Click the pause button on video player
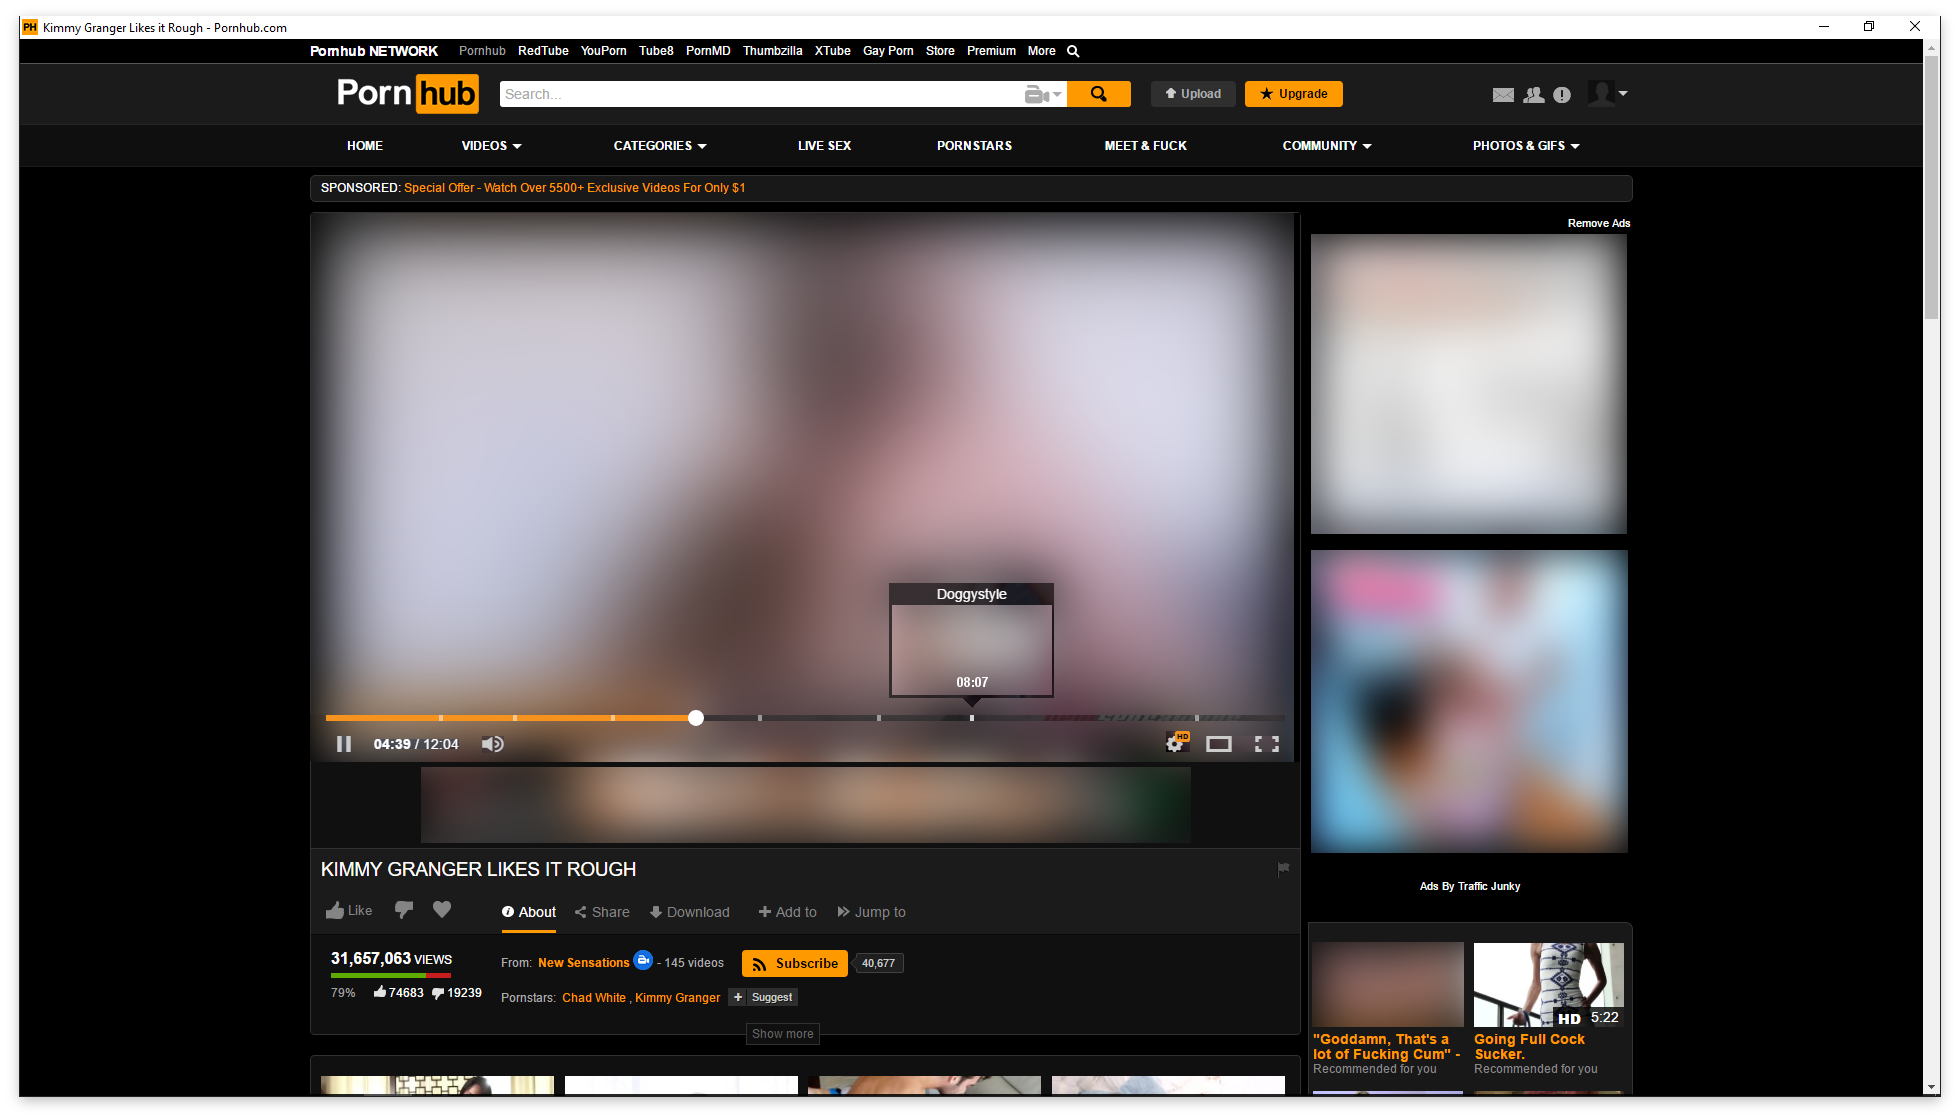Screen dimensions: 1960x1120 point(343,743)
